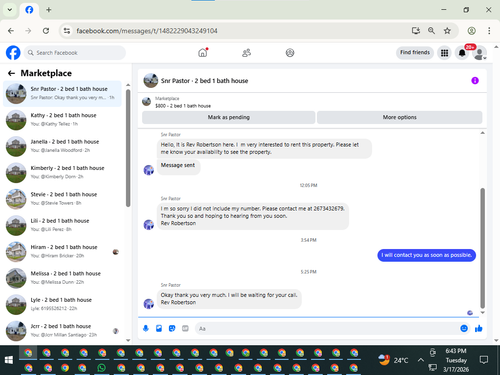Image resolution: width=500 pixels, height=375 pixels.
Task: Reload the page with refresh icon
Action: click(46, 31)
